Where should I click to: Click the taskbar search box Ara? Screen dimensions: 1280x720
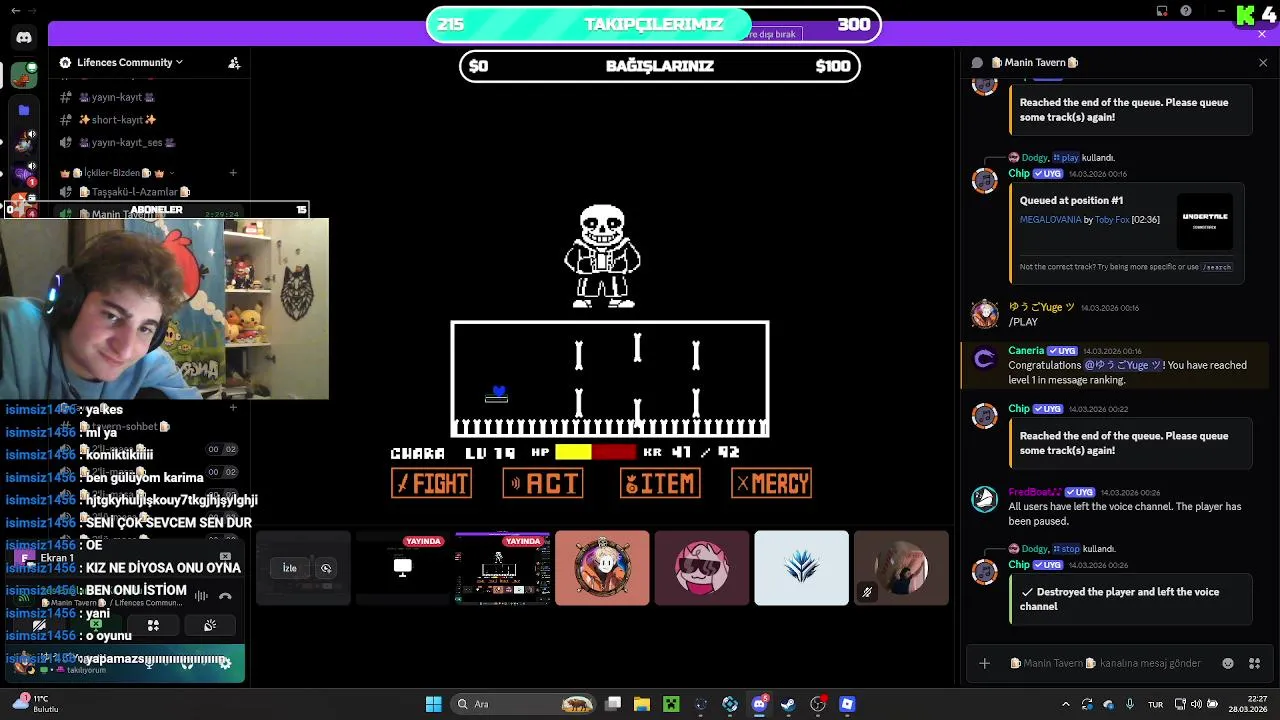tap(523, 704)
